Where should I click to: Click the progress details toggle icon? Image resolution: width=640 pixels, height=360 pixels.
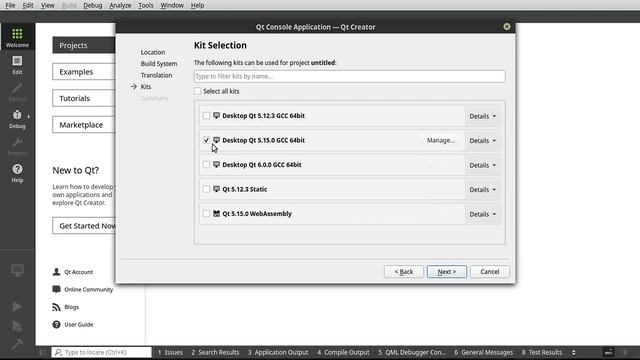(609, 352)
